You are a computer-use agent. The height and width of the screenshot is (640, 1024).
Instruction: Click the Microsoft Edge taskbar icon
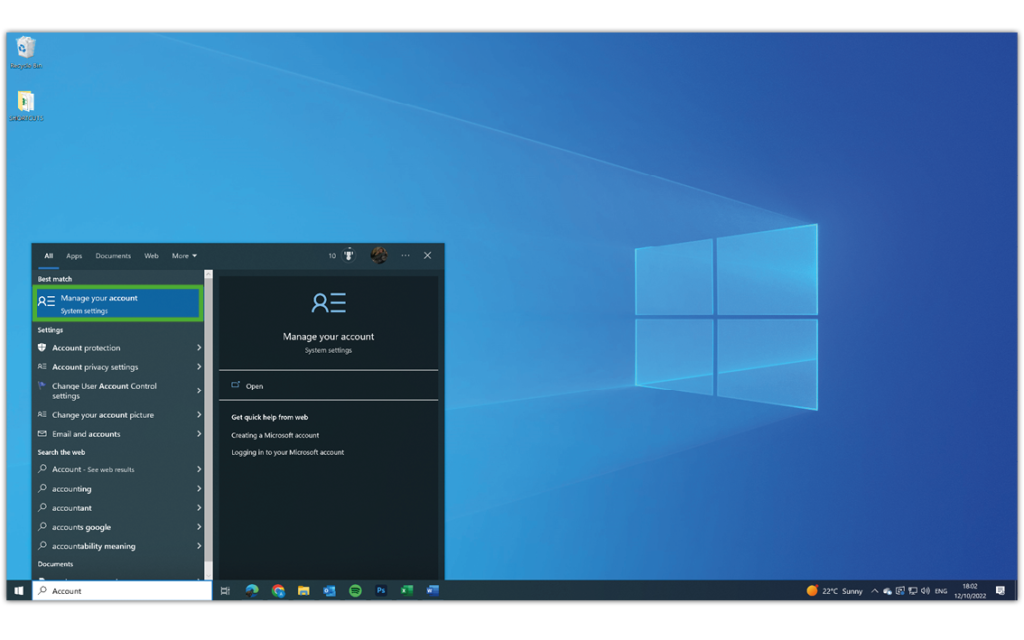click(252, 591)
